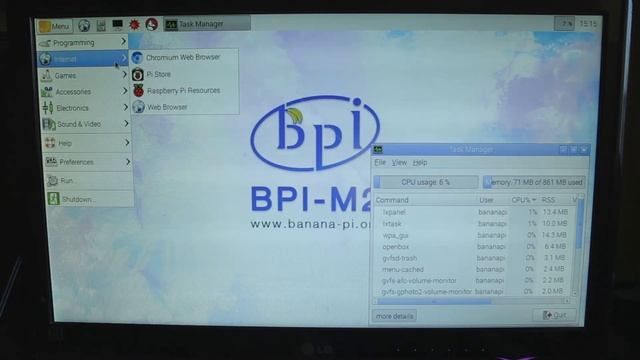Open the Menu button in the panel
The image size is (640, 360).
click(x=55, y=26)
